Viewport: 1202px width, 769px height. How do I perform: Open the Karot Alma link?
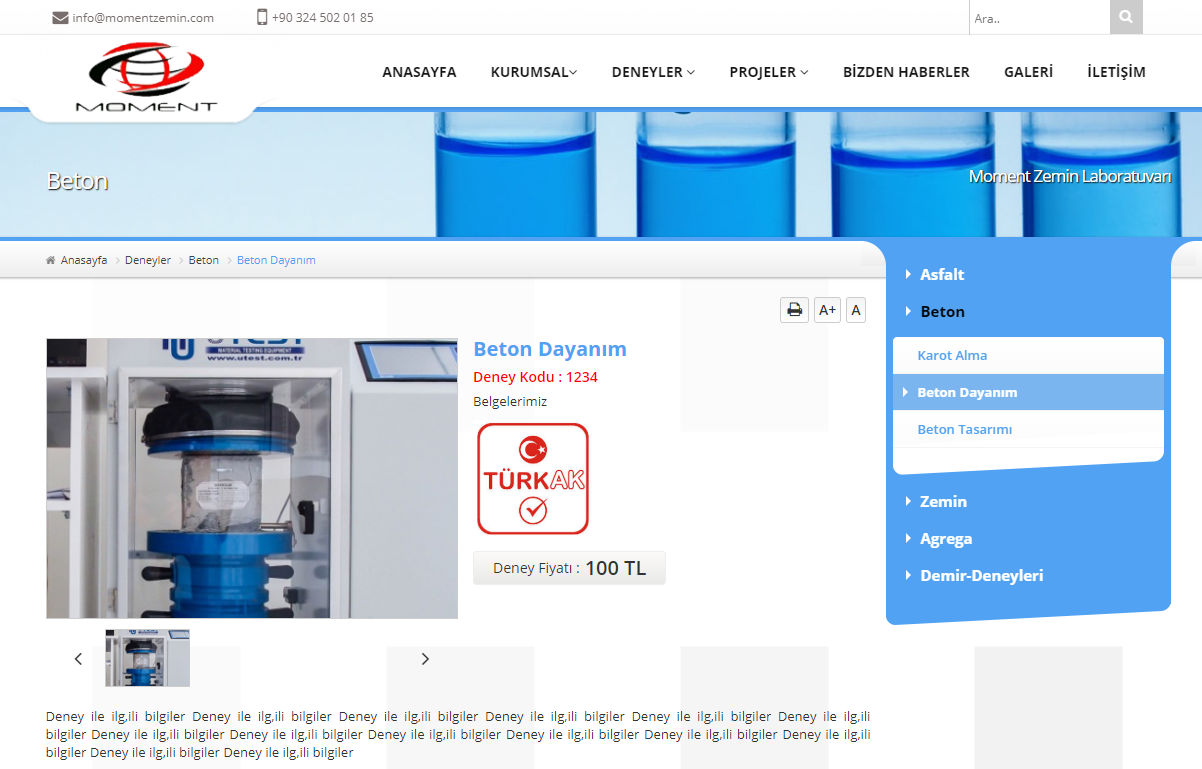pos(952,355)
